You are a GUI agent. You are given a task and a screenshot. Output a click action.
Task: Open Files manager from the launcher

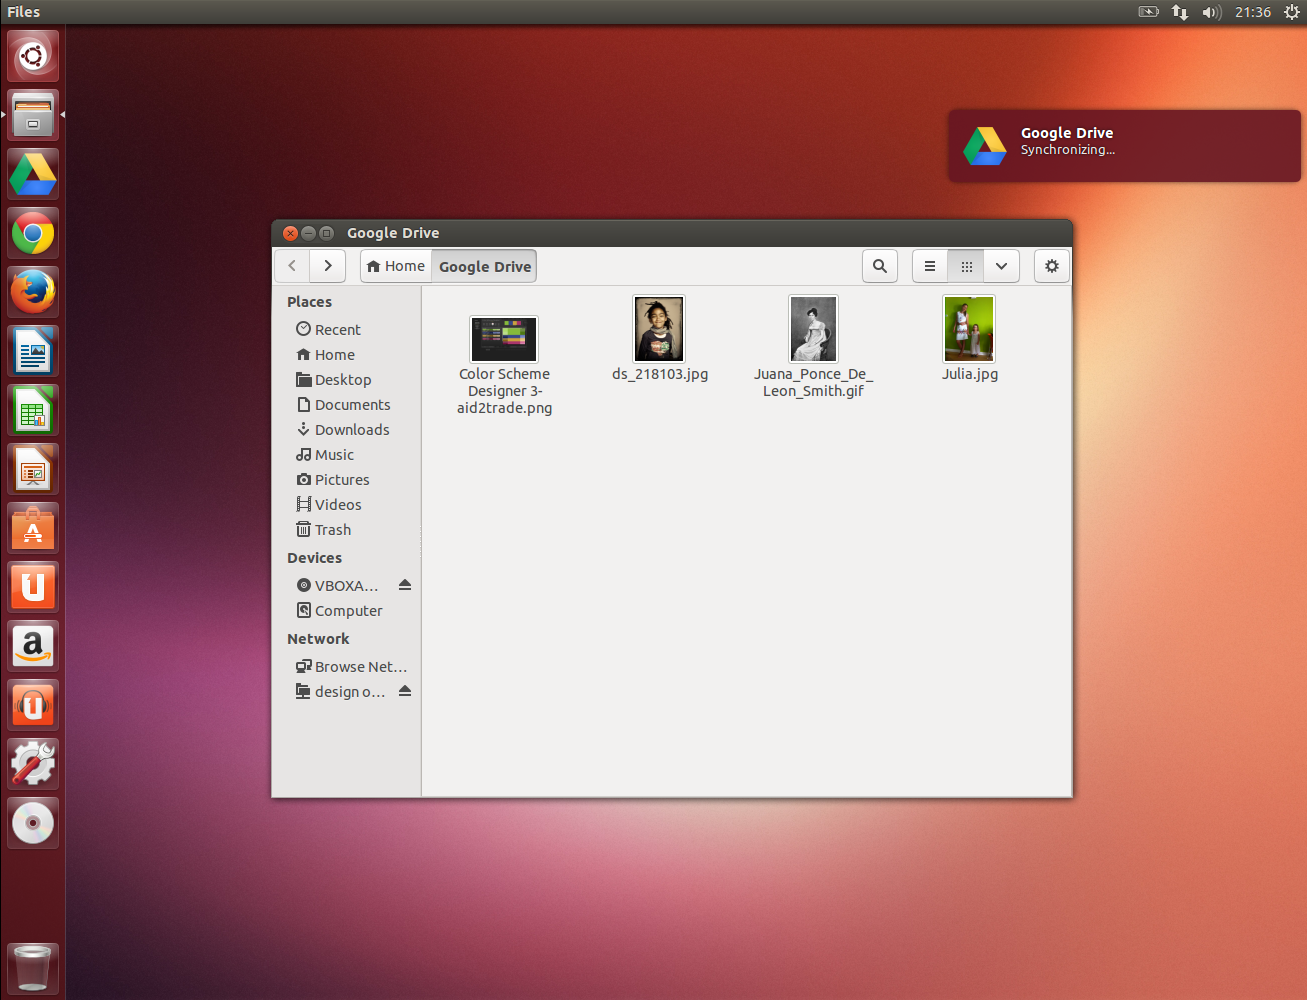pyautogui.click(x=33, y=115)
